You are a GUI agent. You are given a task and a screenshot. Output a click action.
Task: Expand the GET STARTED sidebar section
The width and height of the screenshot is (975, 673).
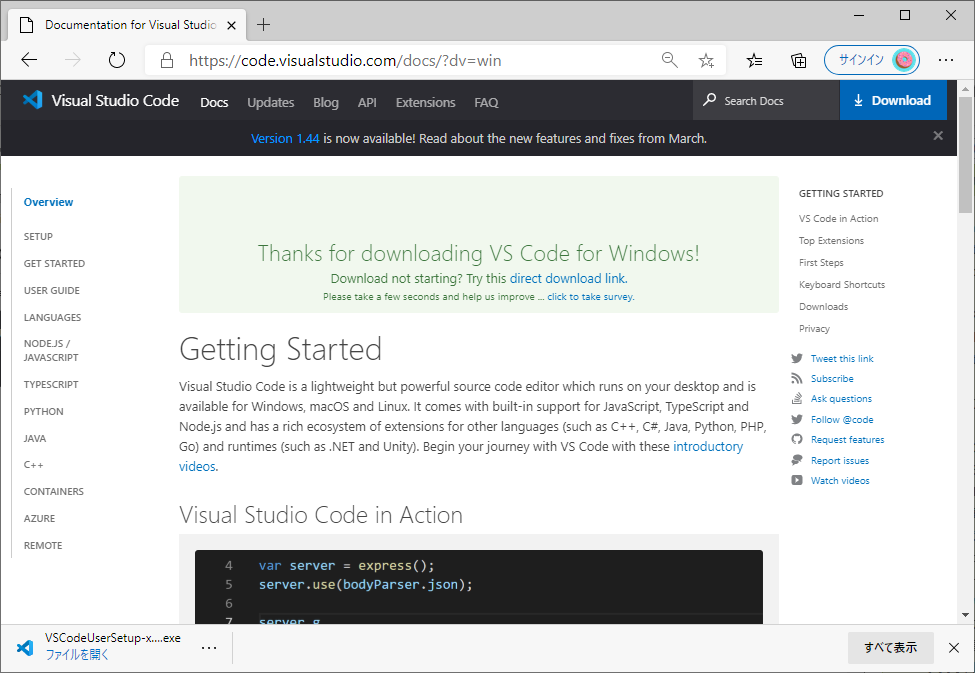54,263
